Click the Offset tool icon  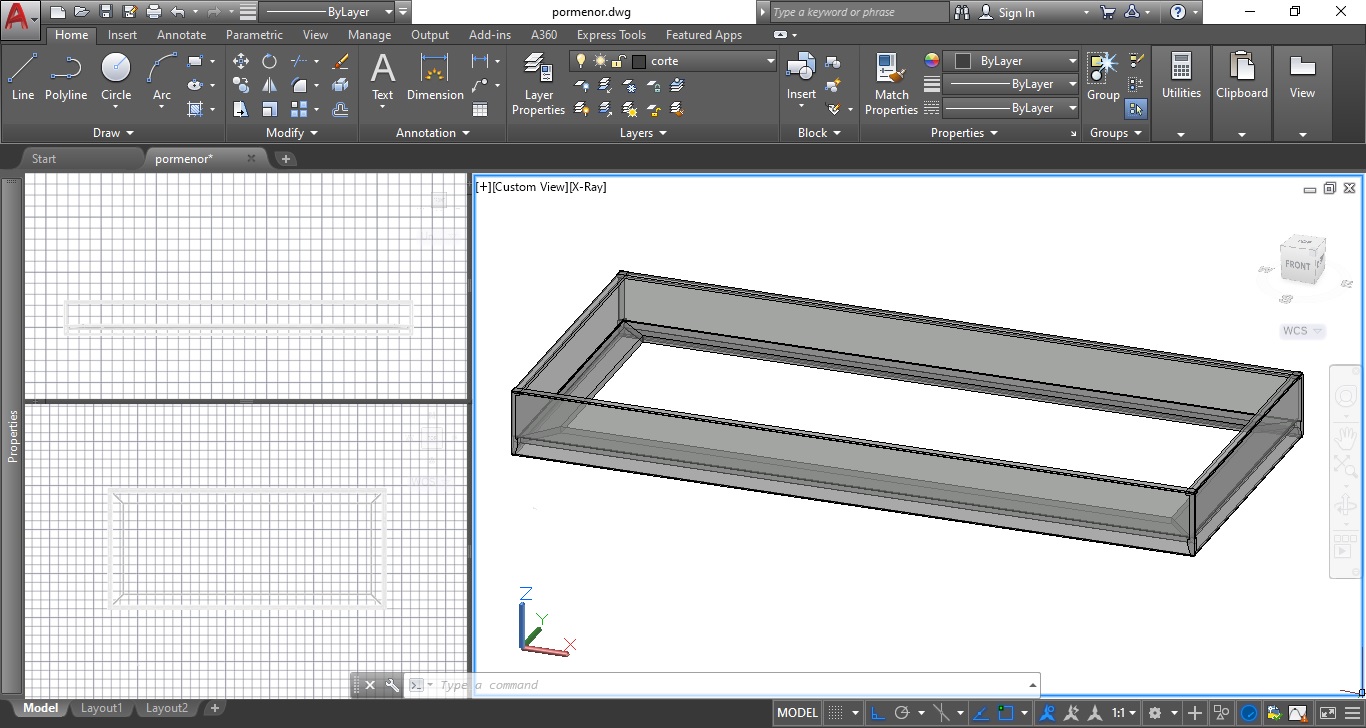click(340, 109)
